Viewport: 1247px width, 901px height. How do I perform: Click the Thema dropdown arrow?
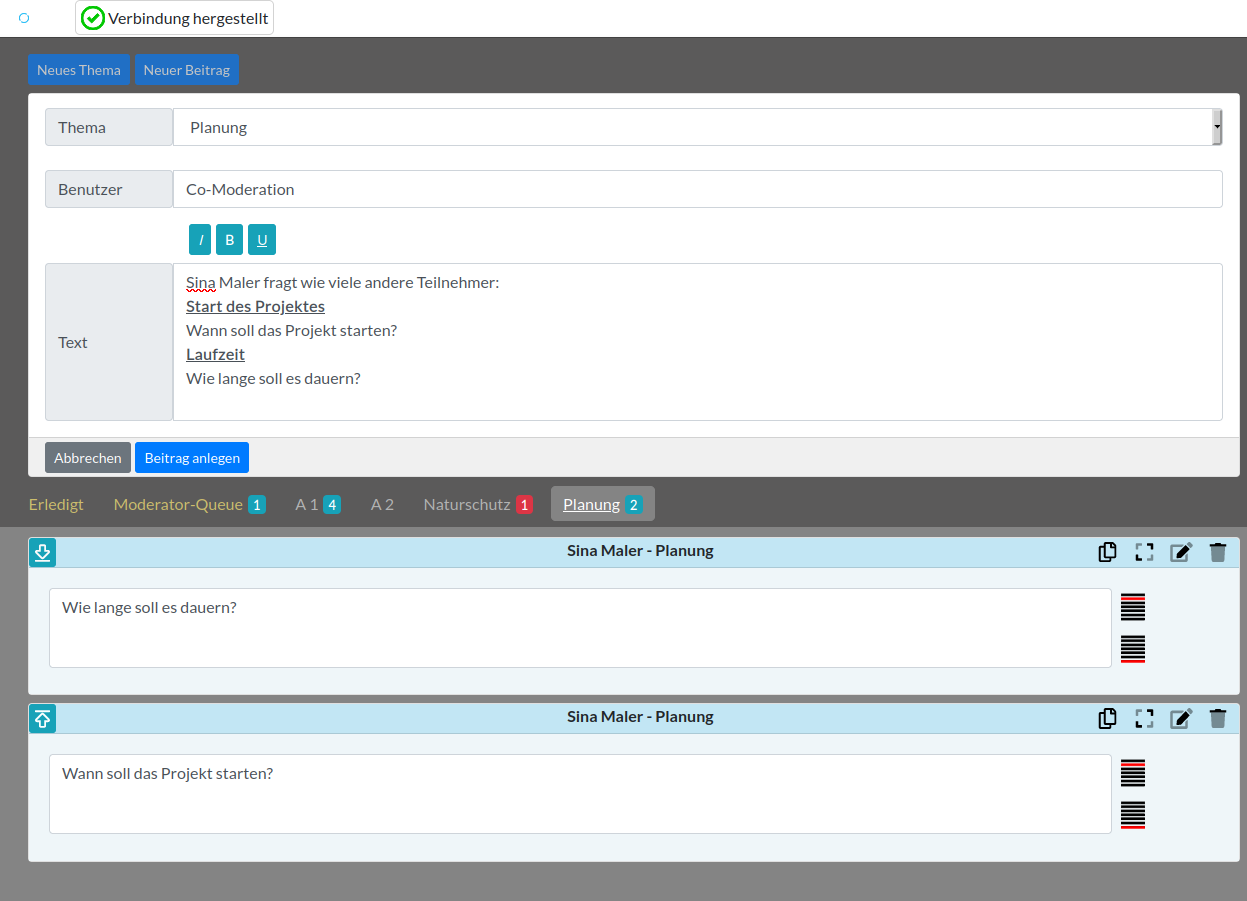[1216, 127]
